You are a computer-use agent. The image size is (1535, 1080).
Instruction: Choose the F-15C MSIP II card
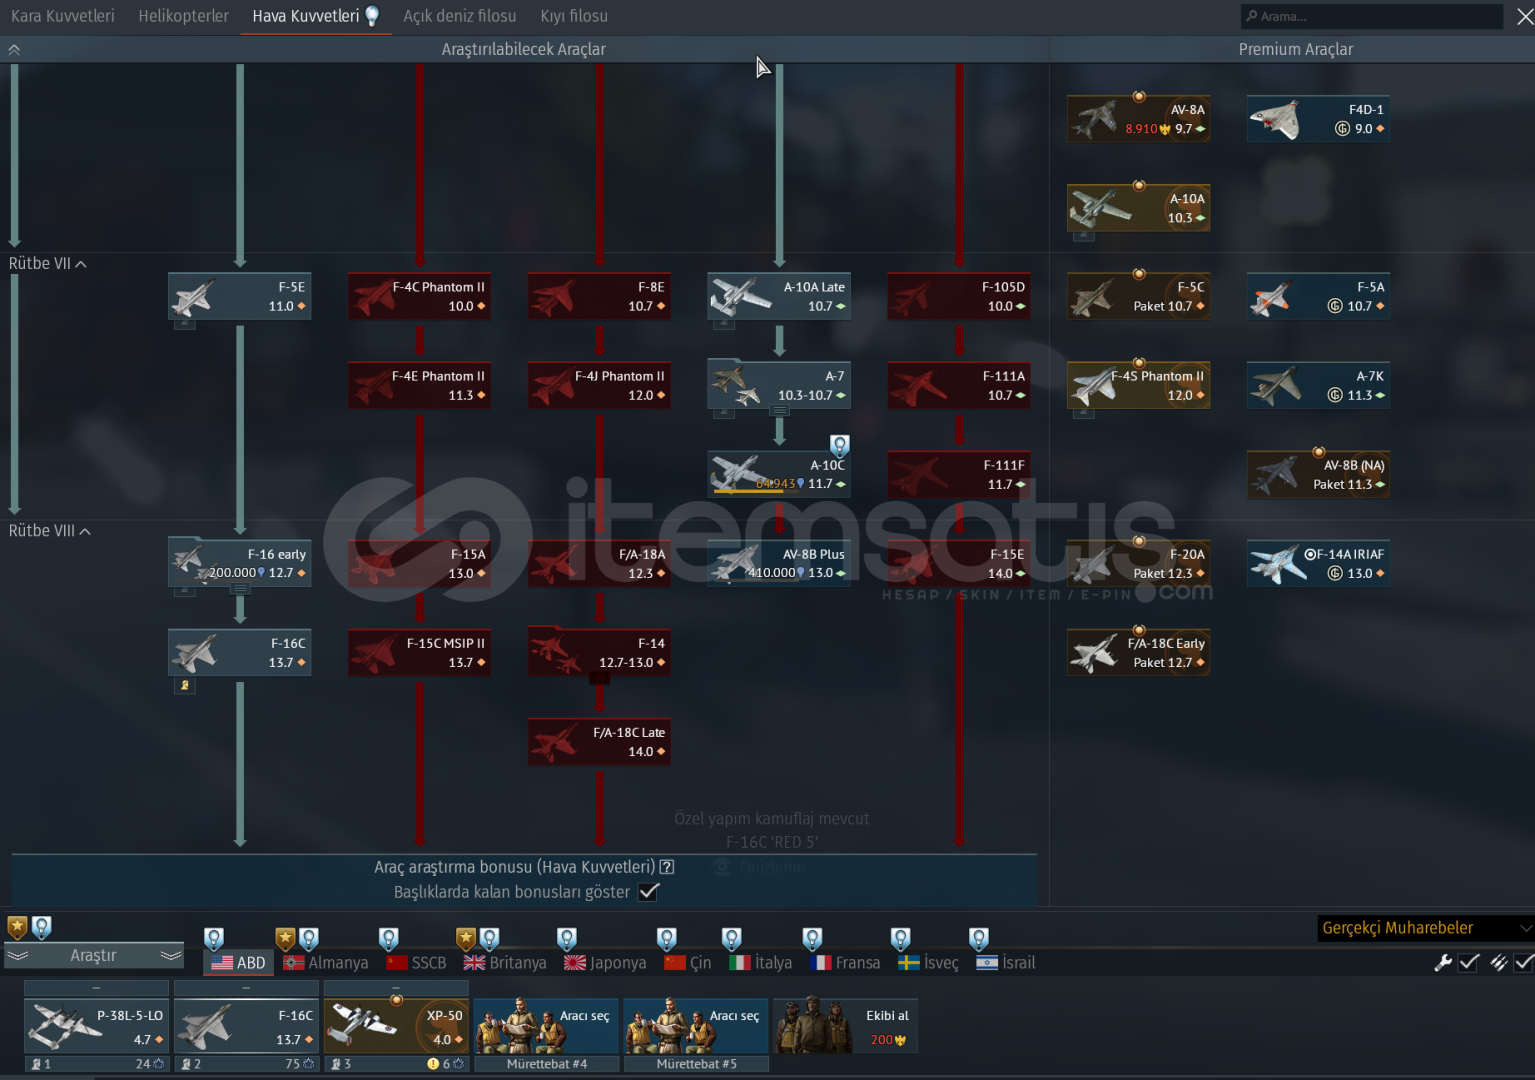point(420,653)
